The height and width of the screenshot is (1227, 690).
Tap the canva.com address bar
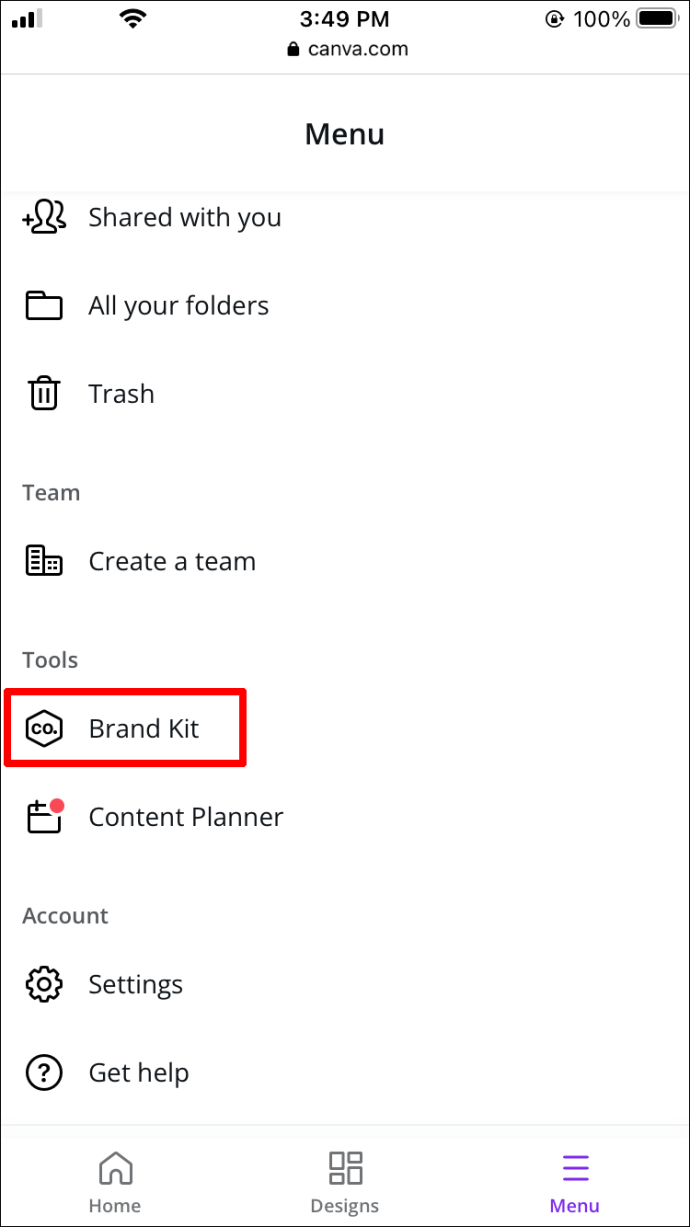[x=346, y=49]
